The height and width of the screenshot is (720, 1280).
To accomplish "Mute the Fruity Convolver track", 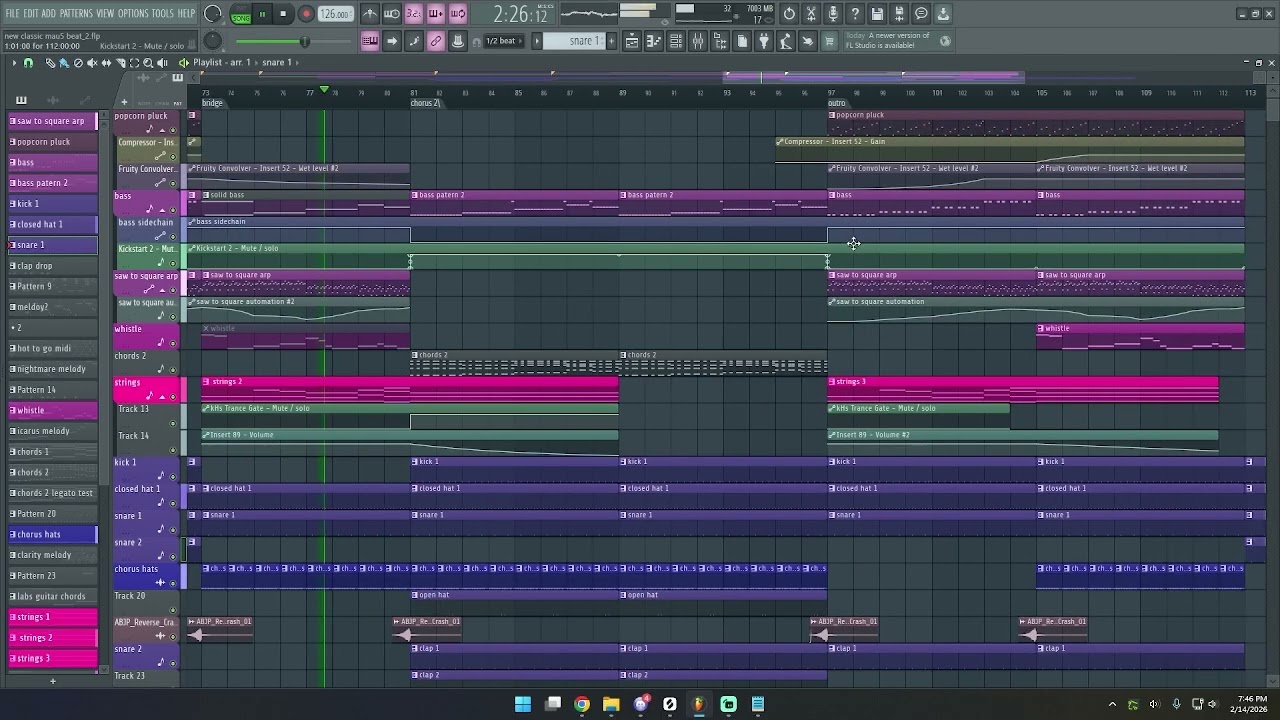I will tap(172, 183).
